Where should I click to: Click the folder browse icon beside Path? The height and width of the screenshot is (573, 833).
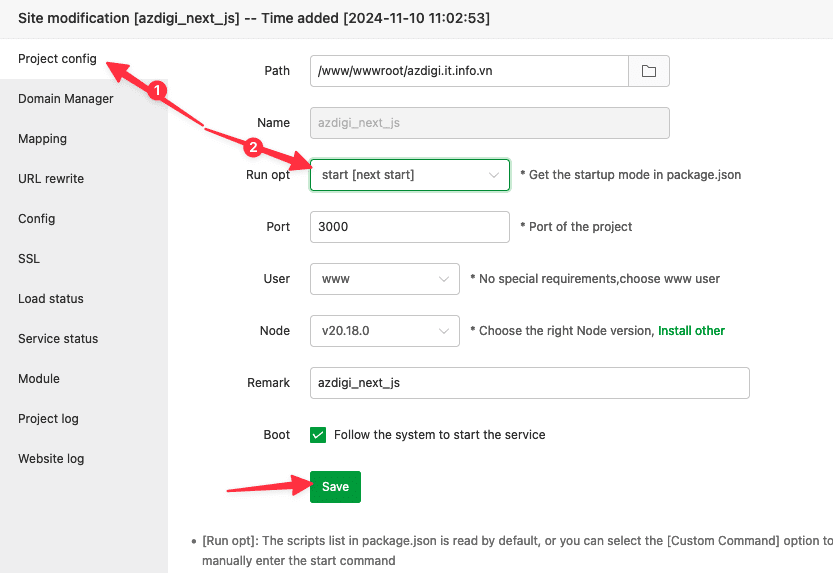point(649,71)
